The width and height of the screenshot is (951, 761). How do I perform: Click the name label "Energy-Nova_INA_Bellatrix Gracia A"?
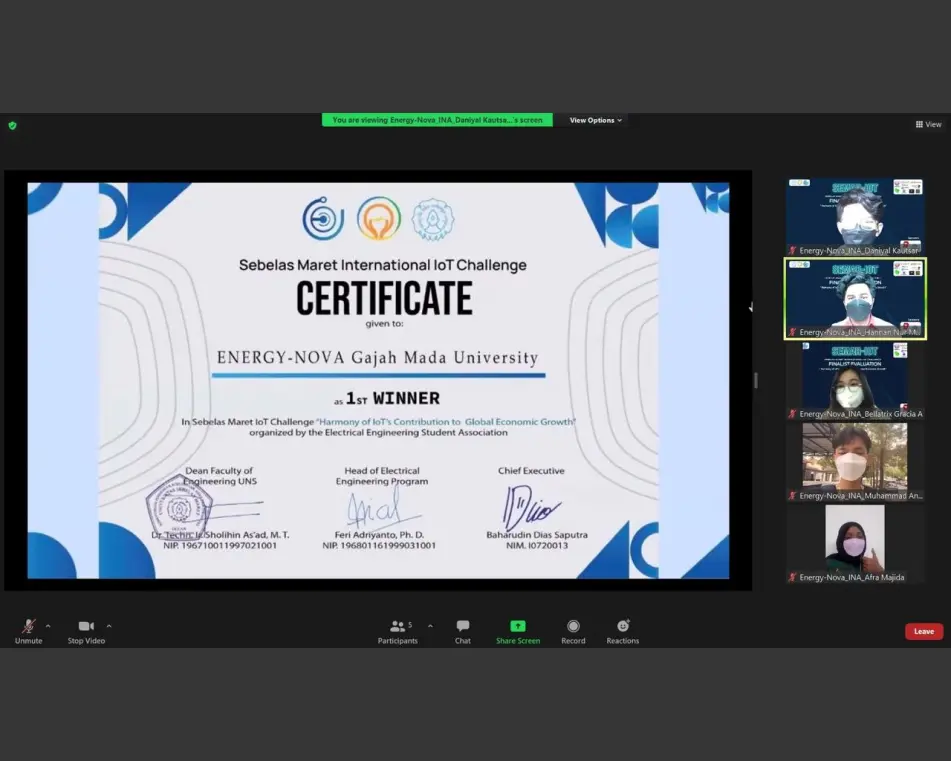pos(861,414)
